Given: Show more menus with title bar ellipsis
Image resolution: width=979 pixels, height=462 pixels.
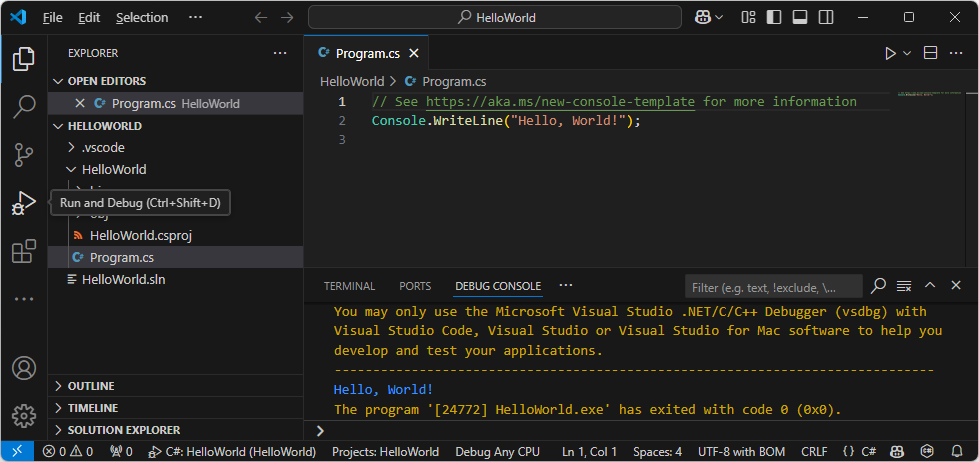Looking at the screenshot, I should pos(195,17).
